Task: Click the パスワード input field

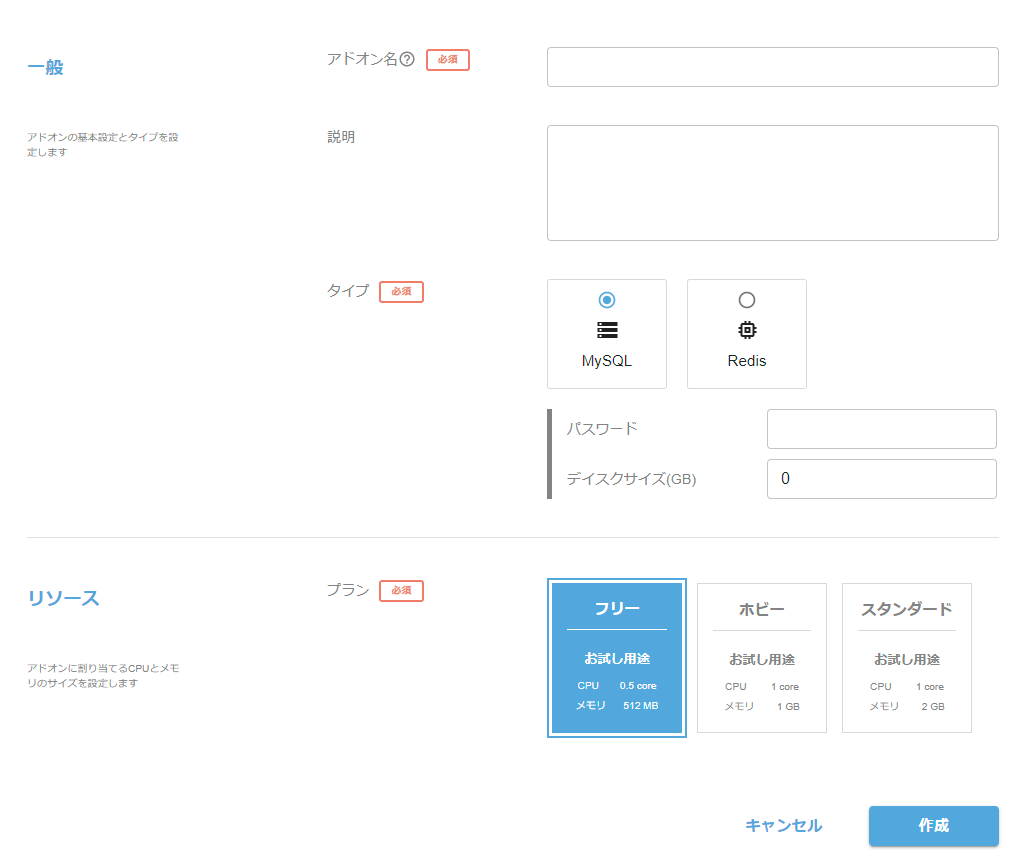Action: click(x=881, y=428)
